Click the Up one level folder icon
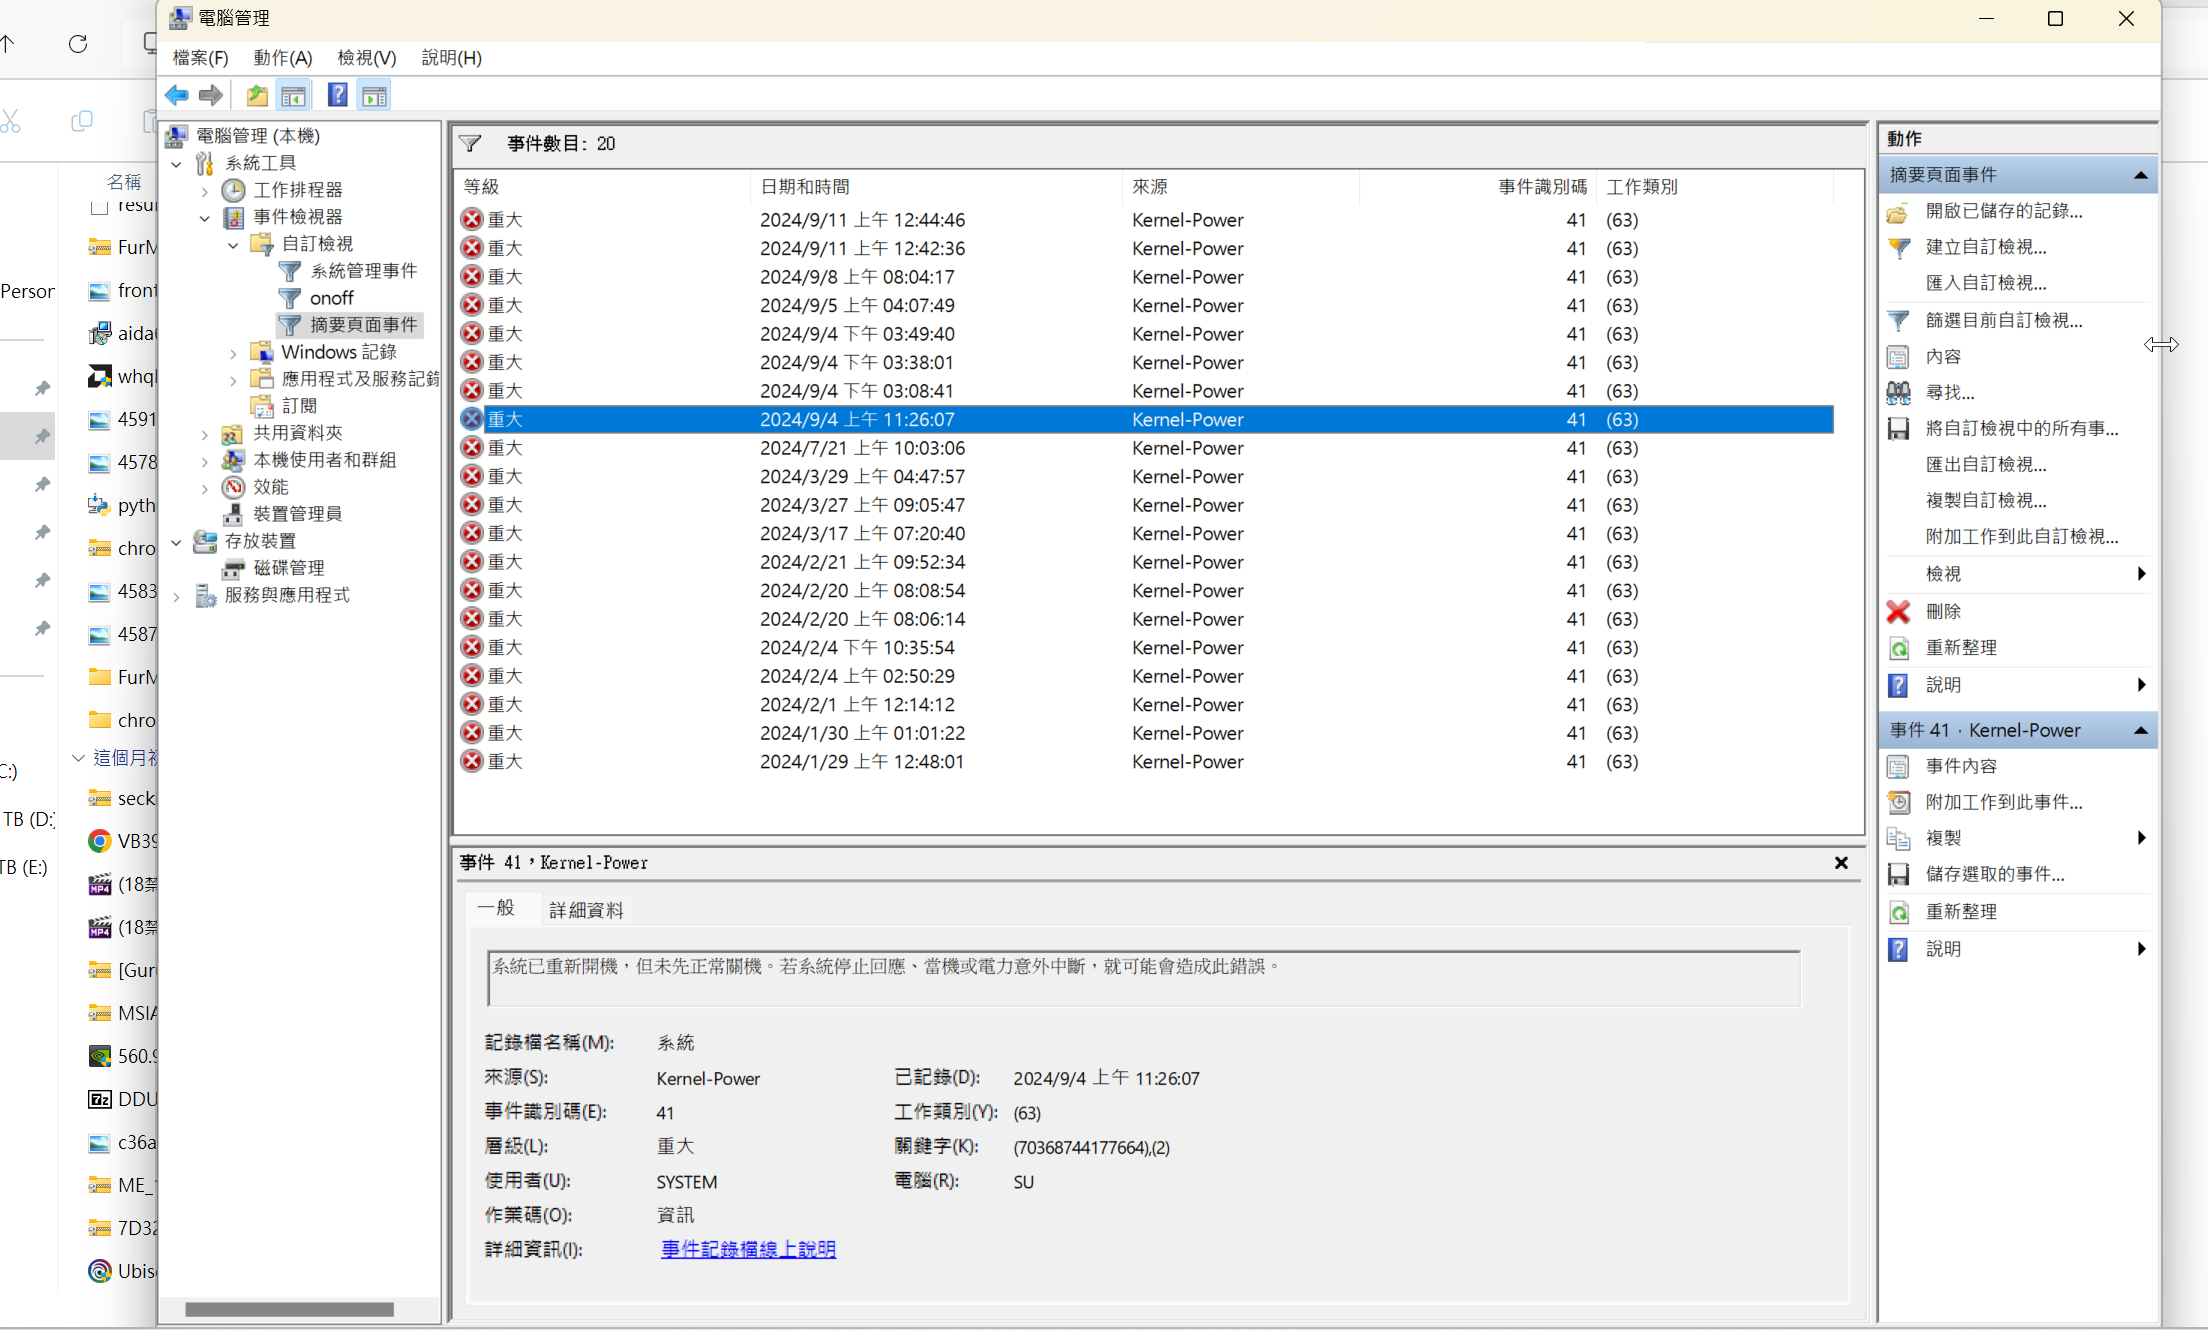2208x1330 pixels. [257, 96]
